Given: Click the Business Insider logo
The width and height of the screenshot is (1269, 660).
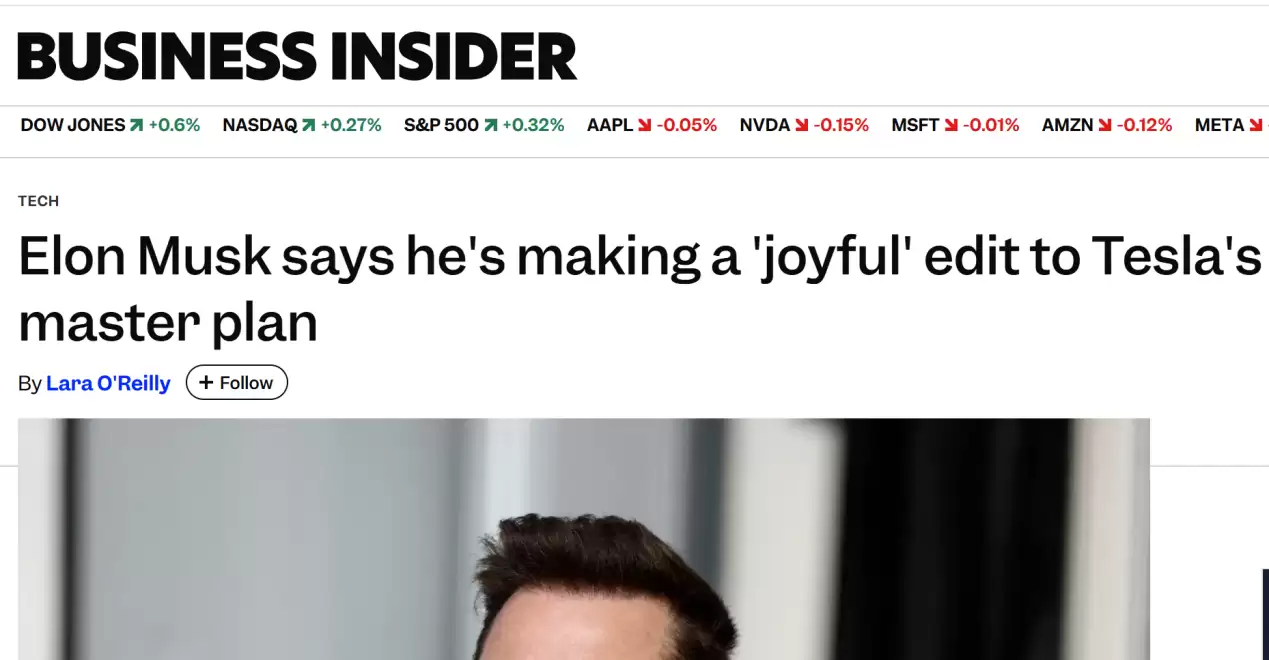Looking at the screenshot, I should (297, 56).
